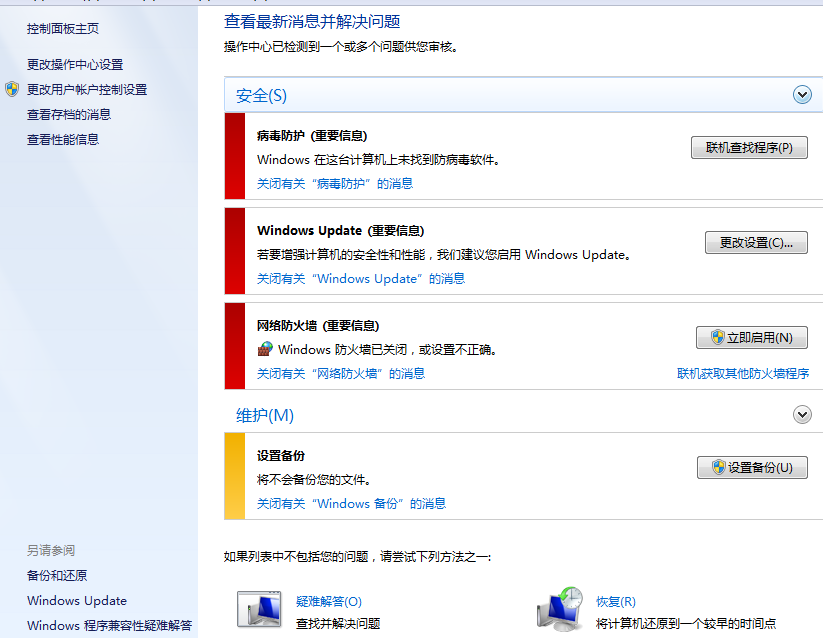Viewport: 823px width, 638px height.
Task: Click 联机获取其他防火墙程序 link
Action: pos(743,374)
